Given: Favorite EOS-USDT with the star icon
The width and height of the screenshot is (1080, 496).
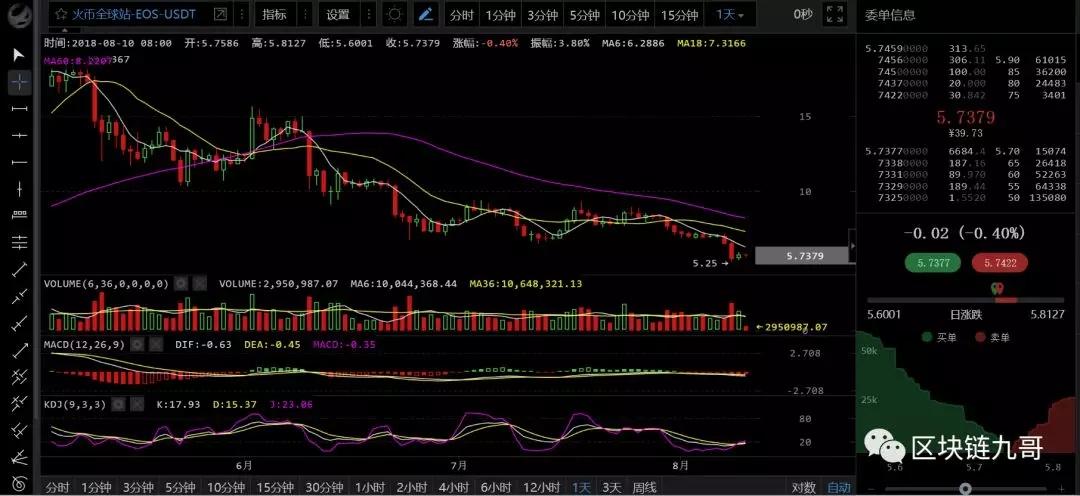Looking at the screenshot, I should (x=61, y=14).
